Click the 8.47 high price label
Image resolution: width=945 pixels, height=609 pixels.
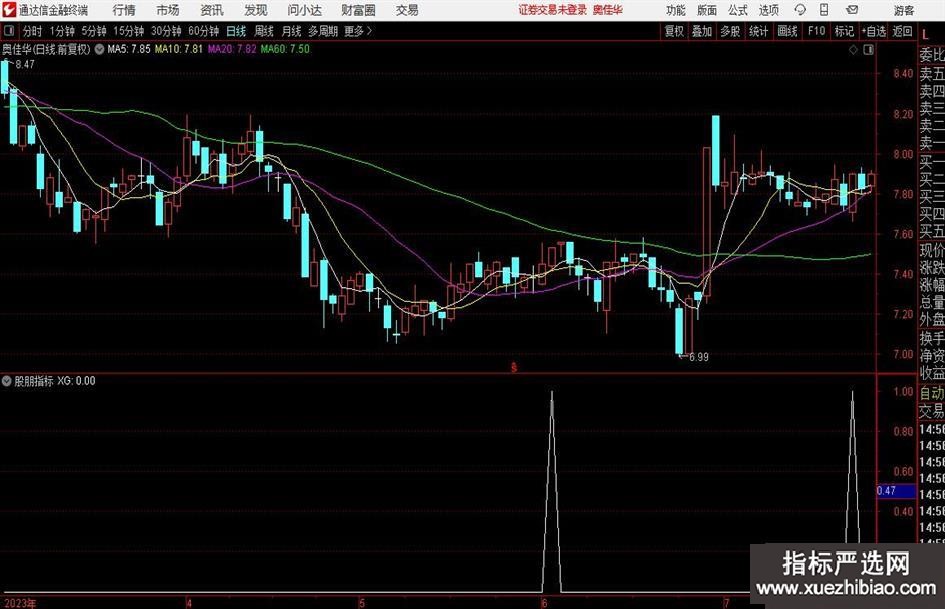25,64
